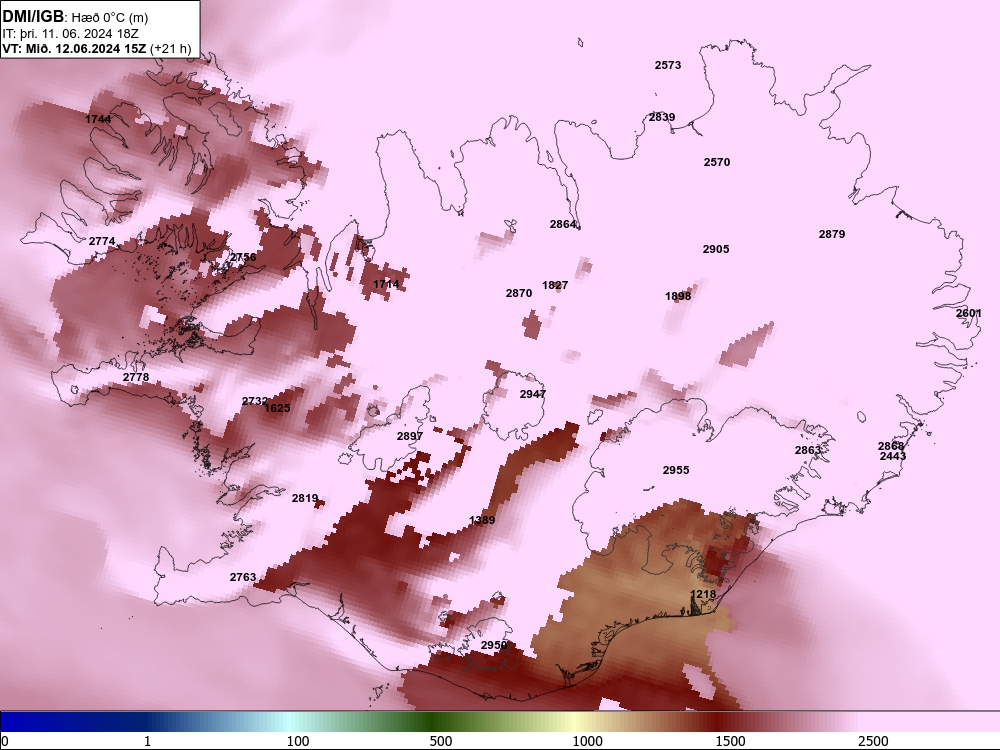Click the map value 2756
The image size is (1000, 750).
point(243,257)
